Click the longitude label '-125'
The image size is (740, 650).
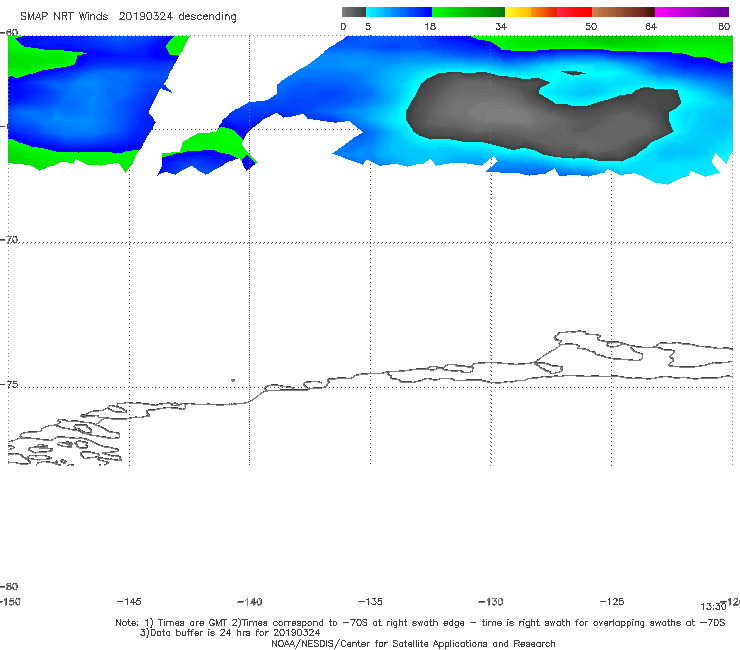[x=612, y=601]
